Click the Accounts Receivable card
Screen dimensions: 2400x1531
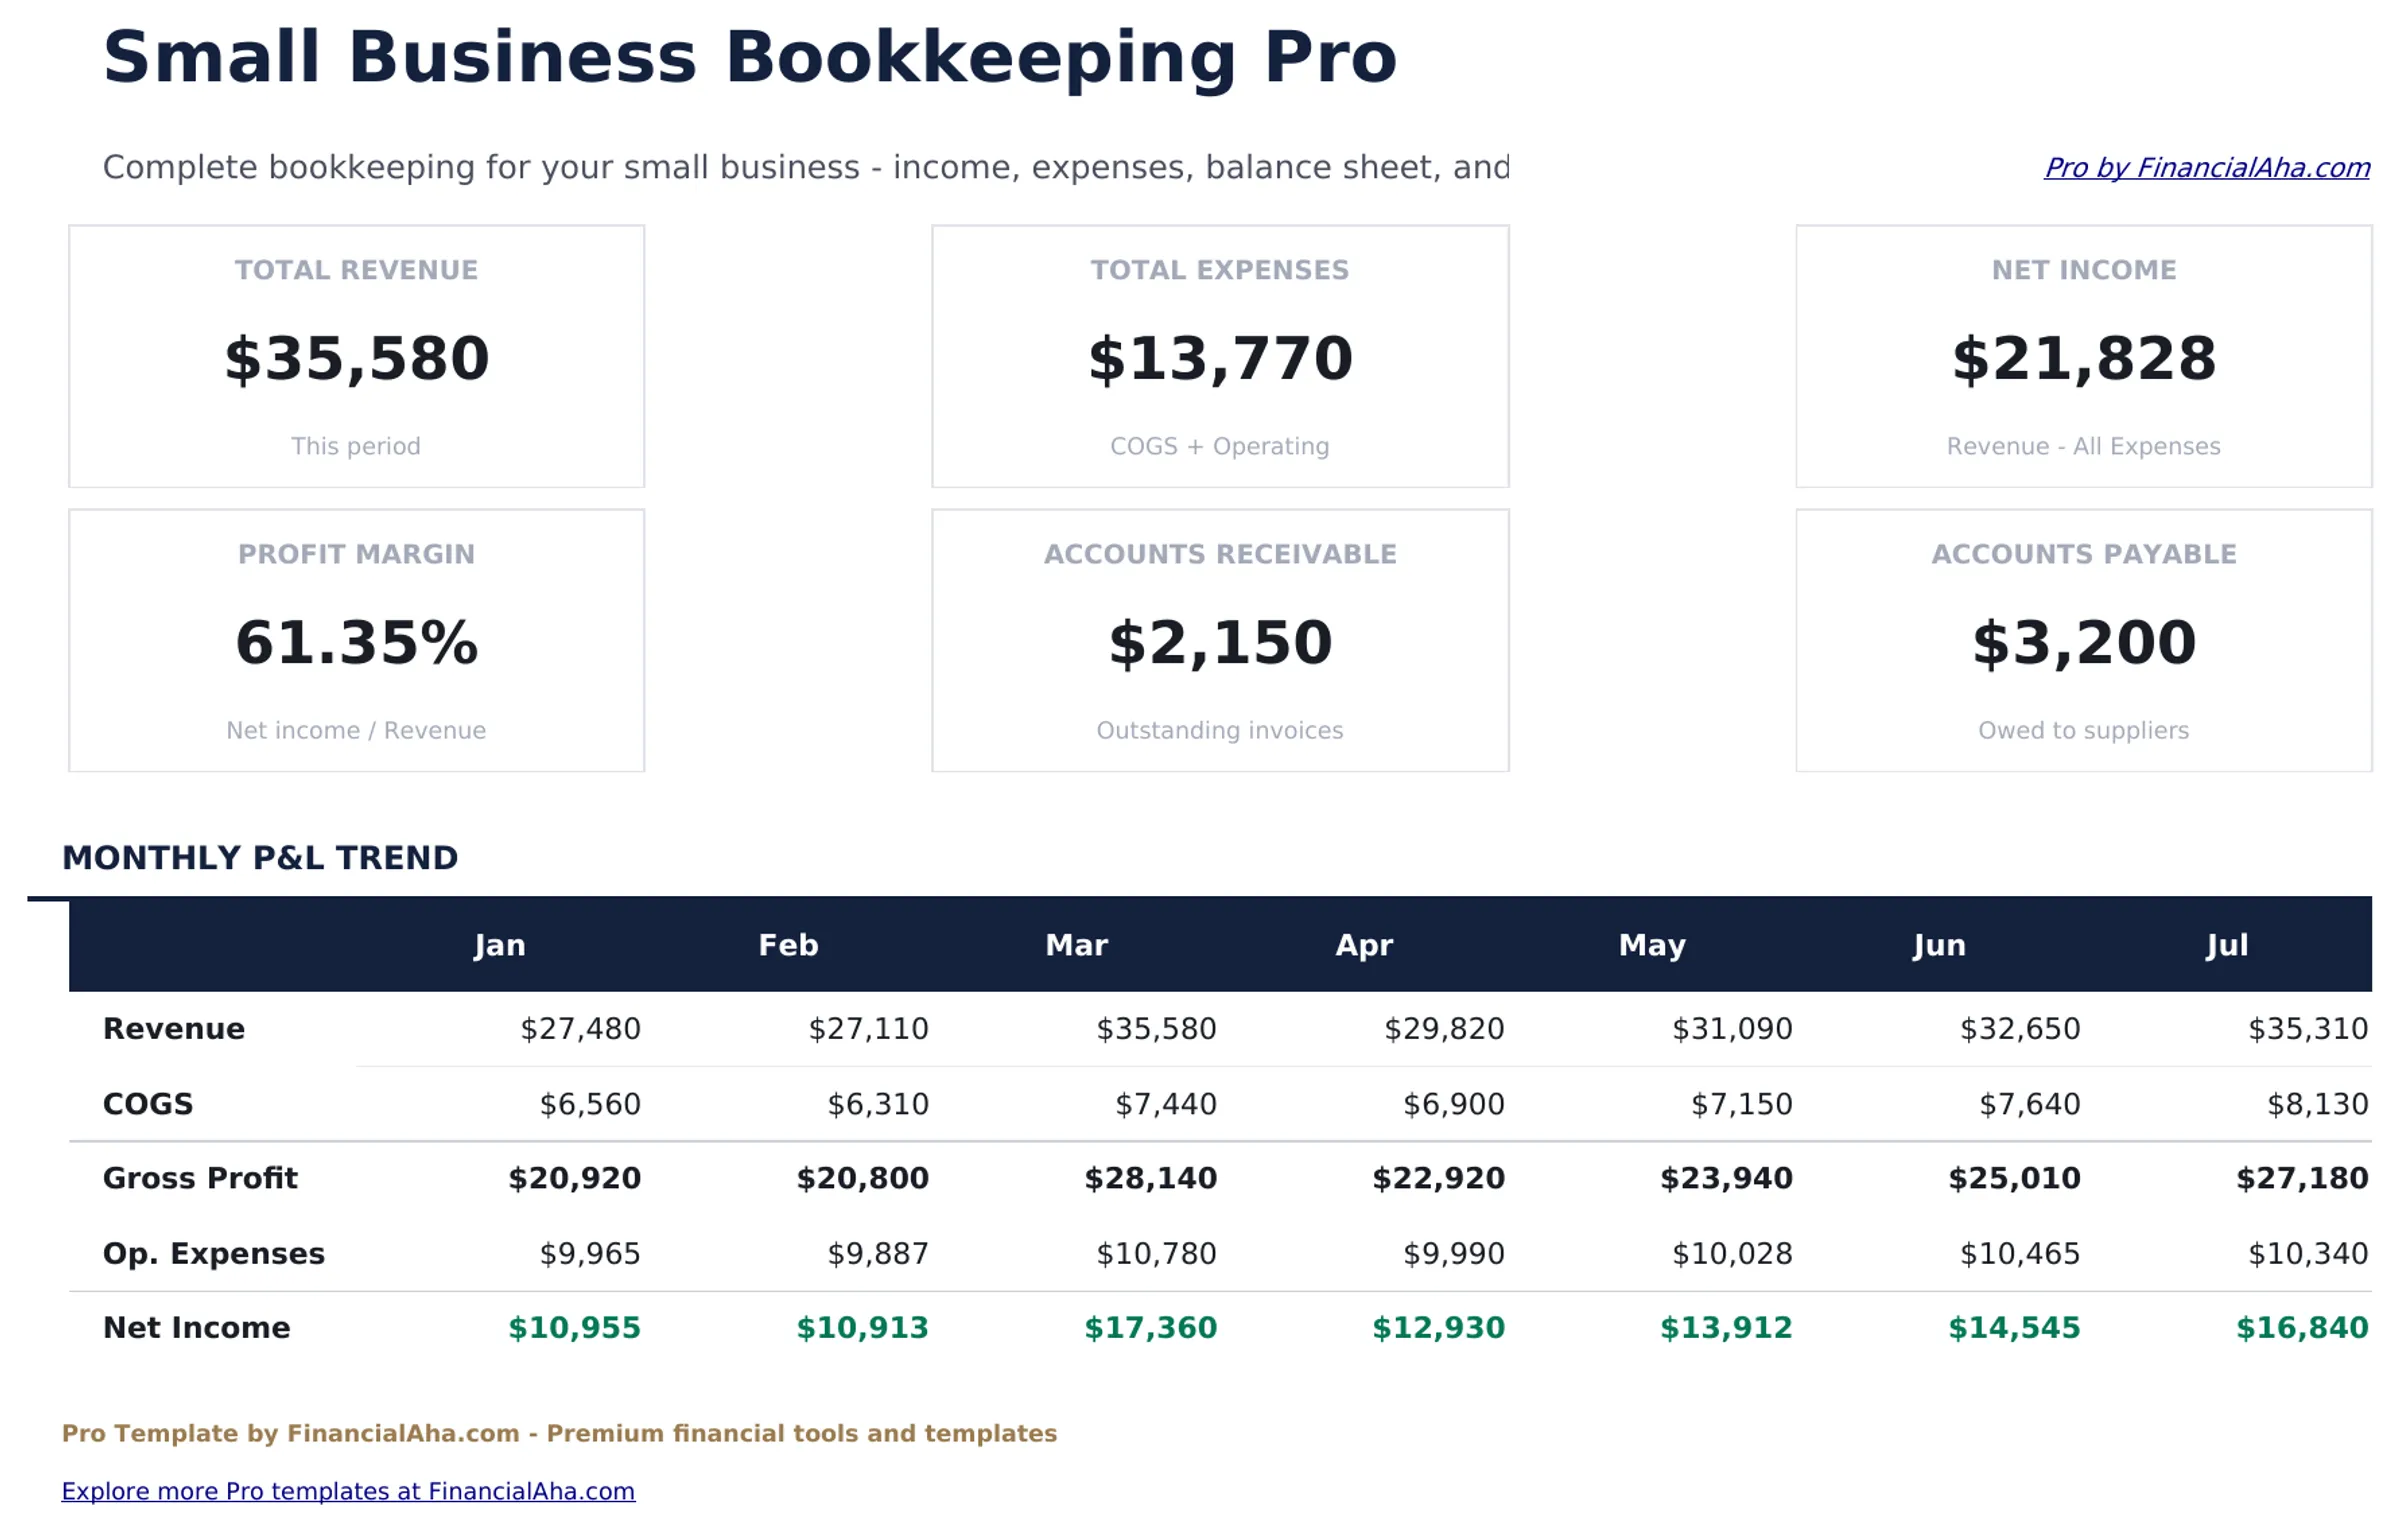[1220, 641]
